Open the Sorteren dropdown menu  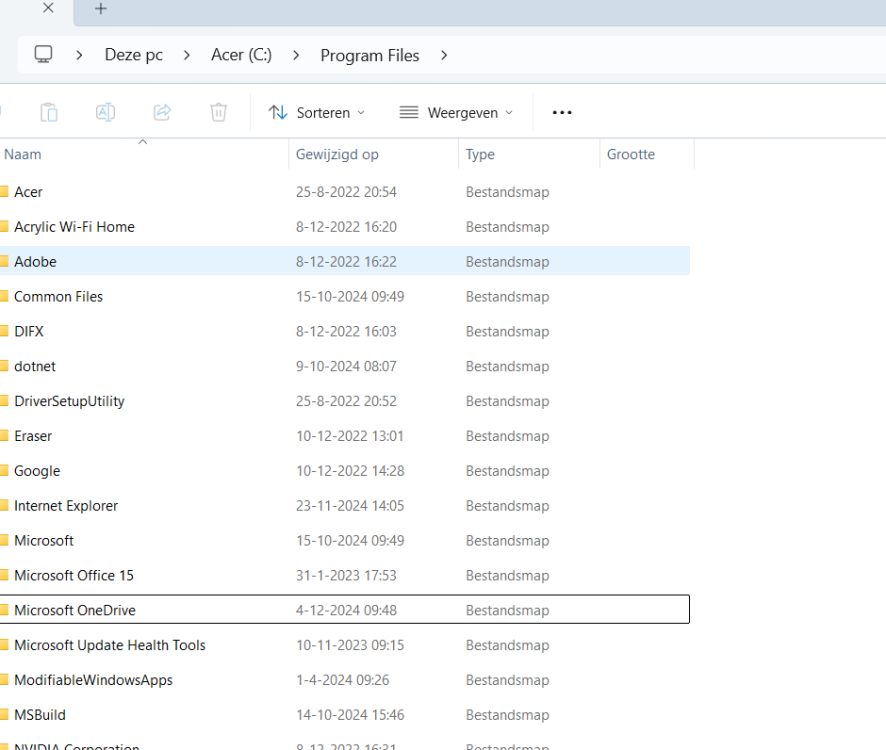pyautogui.click(x=317, y=113)
